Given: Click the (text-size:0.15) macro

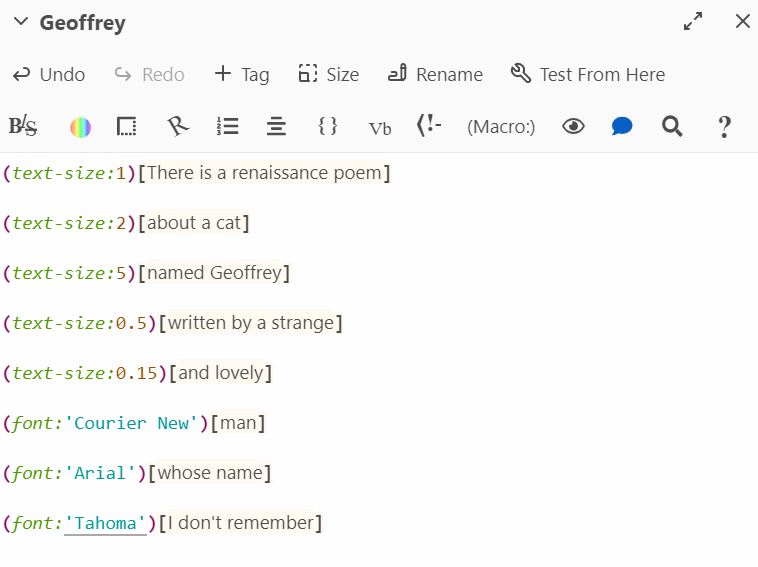Looking at the screenshot, I should tap(85, 373).
